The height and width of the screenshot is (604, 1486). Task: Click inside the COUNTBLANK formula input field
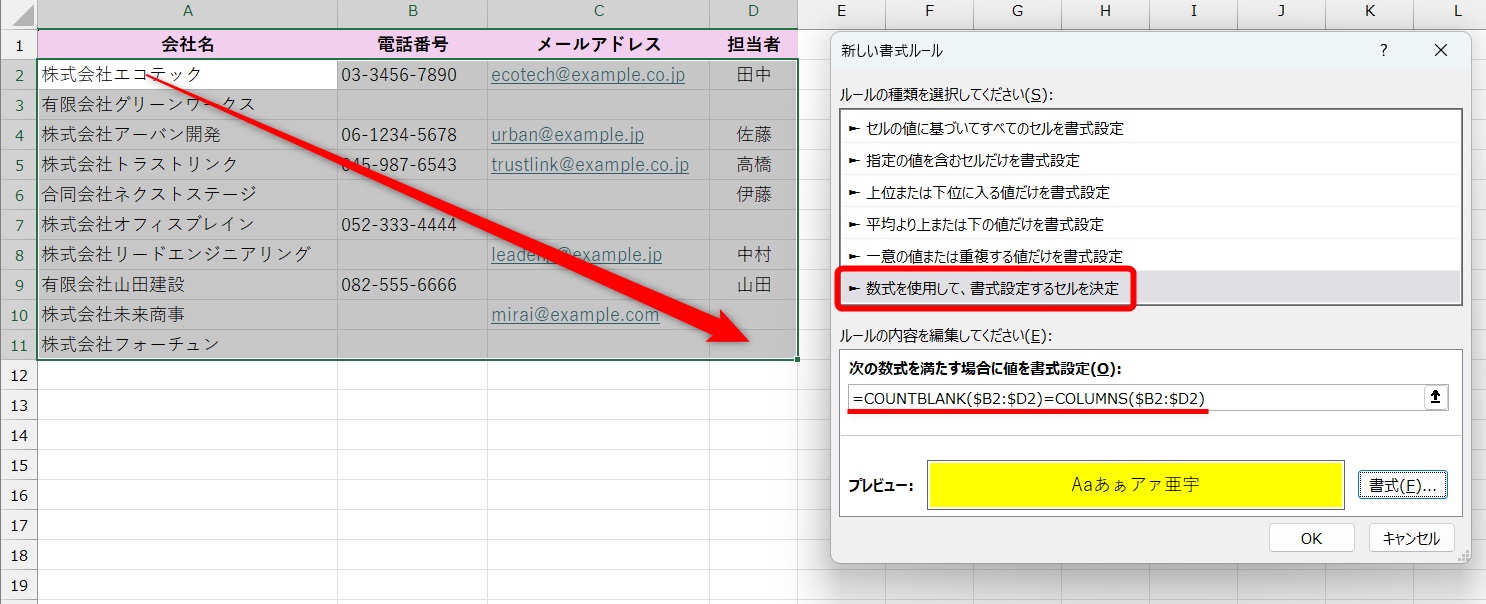1100,397
